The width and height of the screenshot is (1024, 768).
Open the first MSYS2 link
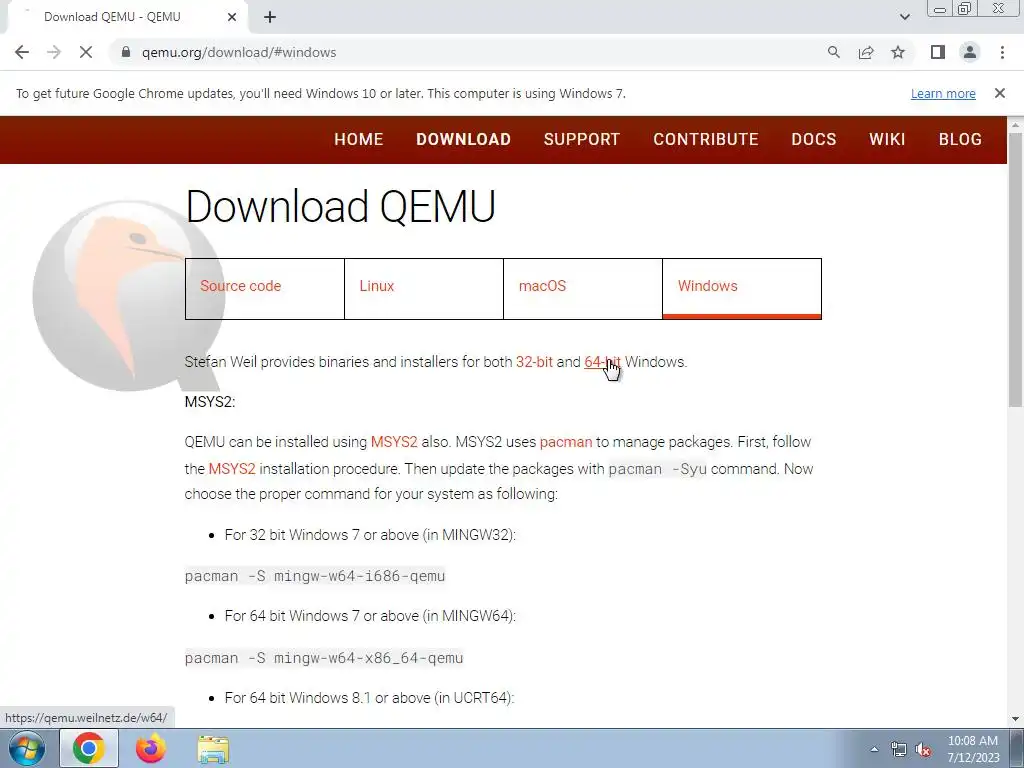[x=394, y=442]
